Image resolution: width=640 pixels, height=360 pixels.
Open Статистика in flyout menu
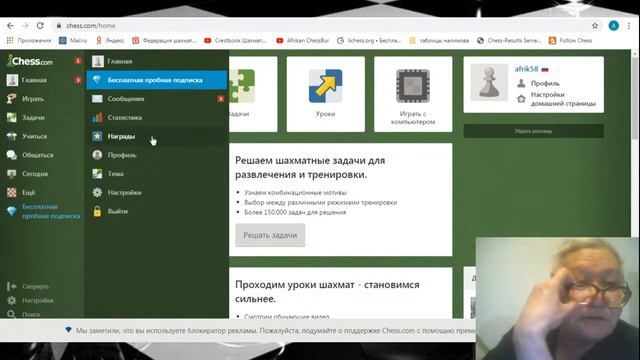[157, 118]
